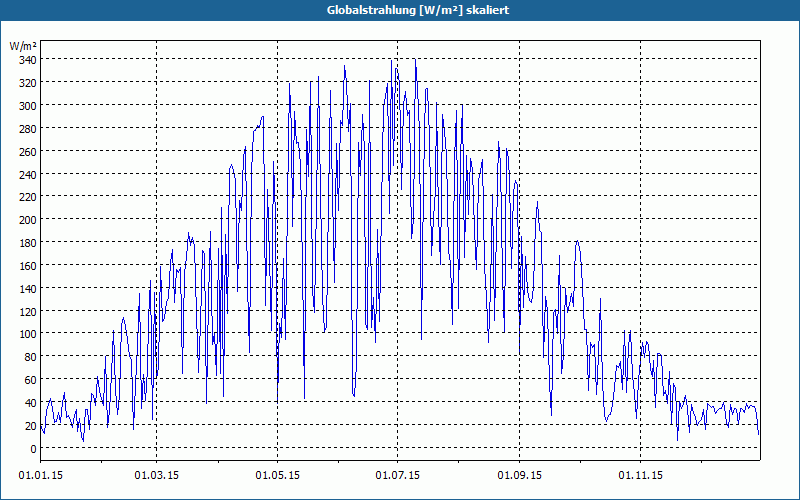The width and height of the screenshot is (800, 500).
Task: Click the 01.07.15 date label
Action: pos(398,476)
